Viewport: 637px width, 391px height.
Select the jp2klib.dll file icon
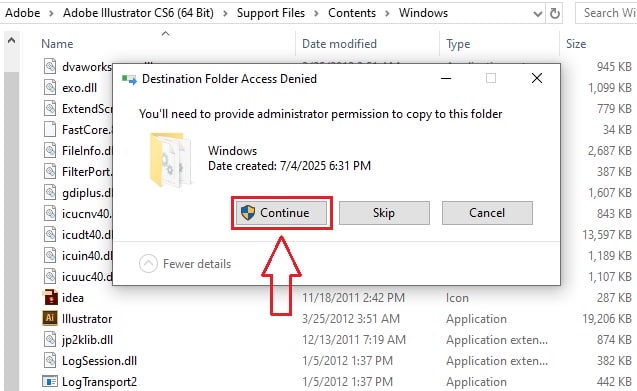coord(50,339)
